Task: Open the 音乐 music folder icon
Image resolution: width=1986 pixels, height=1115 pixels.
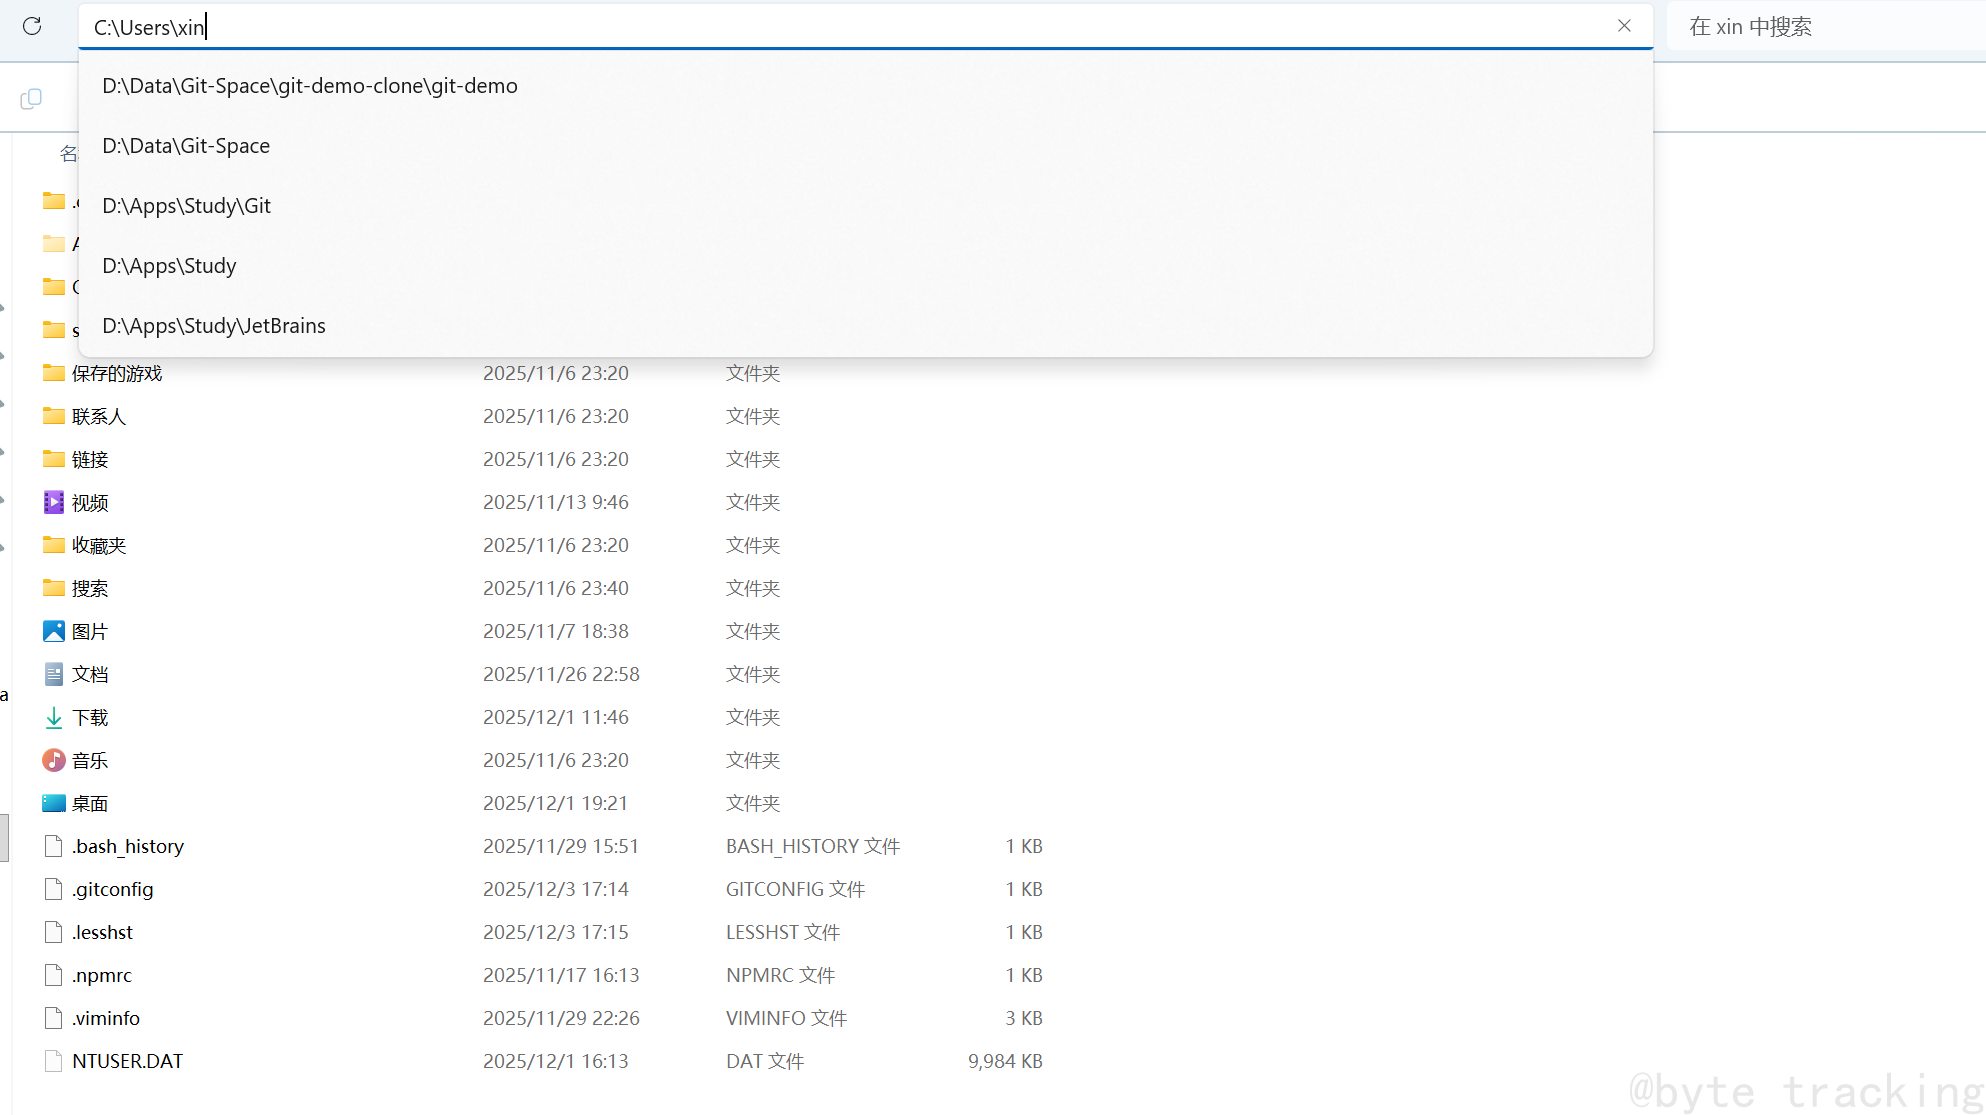Action: [x=54, y=760]
